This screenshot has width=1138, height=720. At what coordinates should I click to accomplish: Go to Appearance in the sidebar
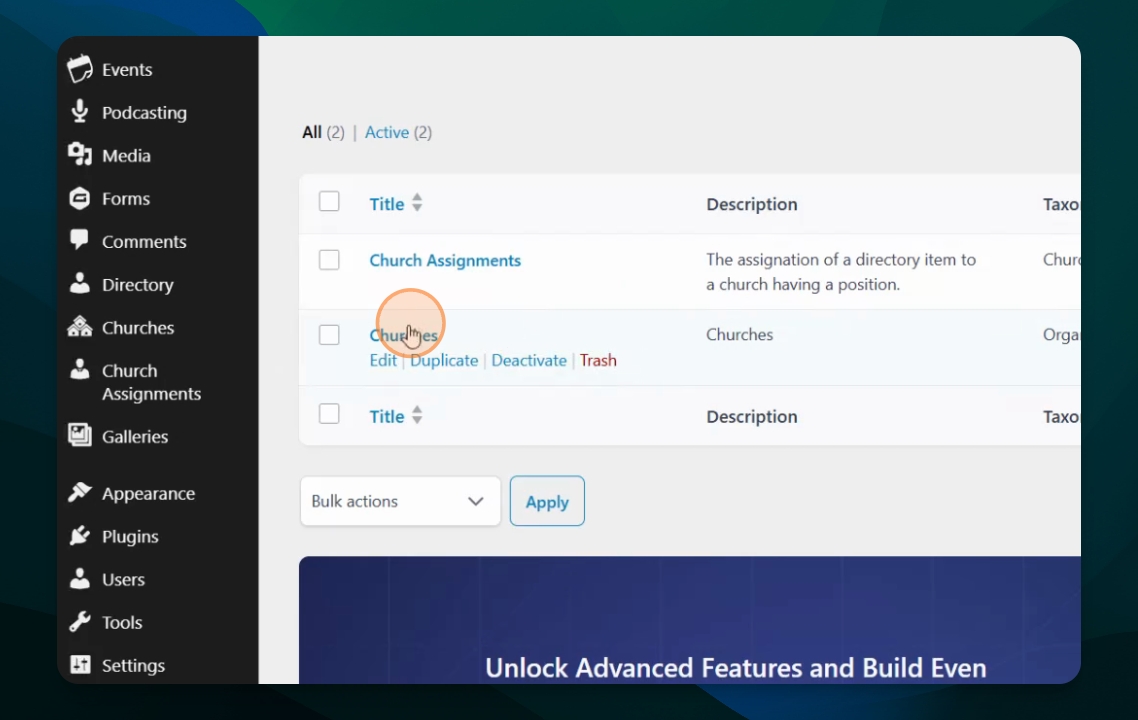149,494
